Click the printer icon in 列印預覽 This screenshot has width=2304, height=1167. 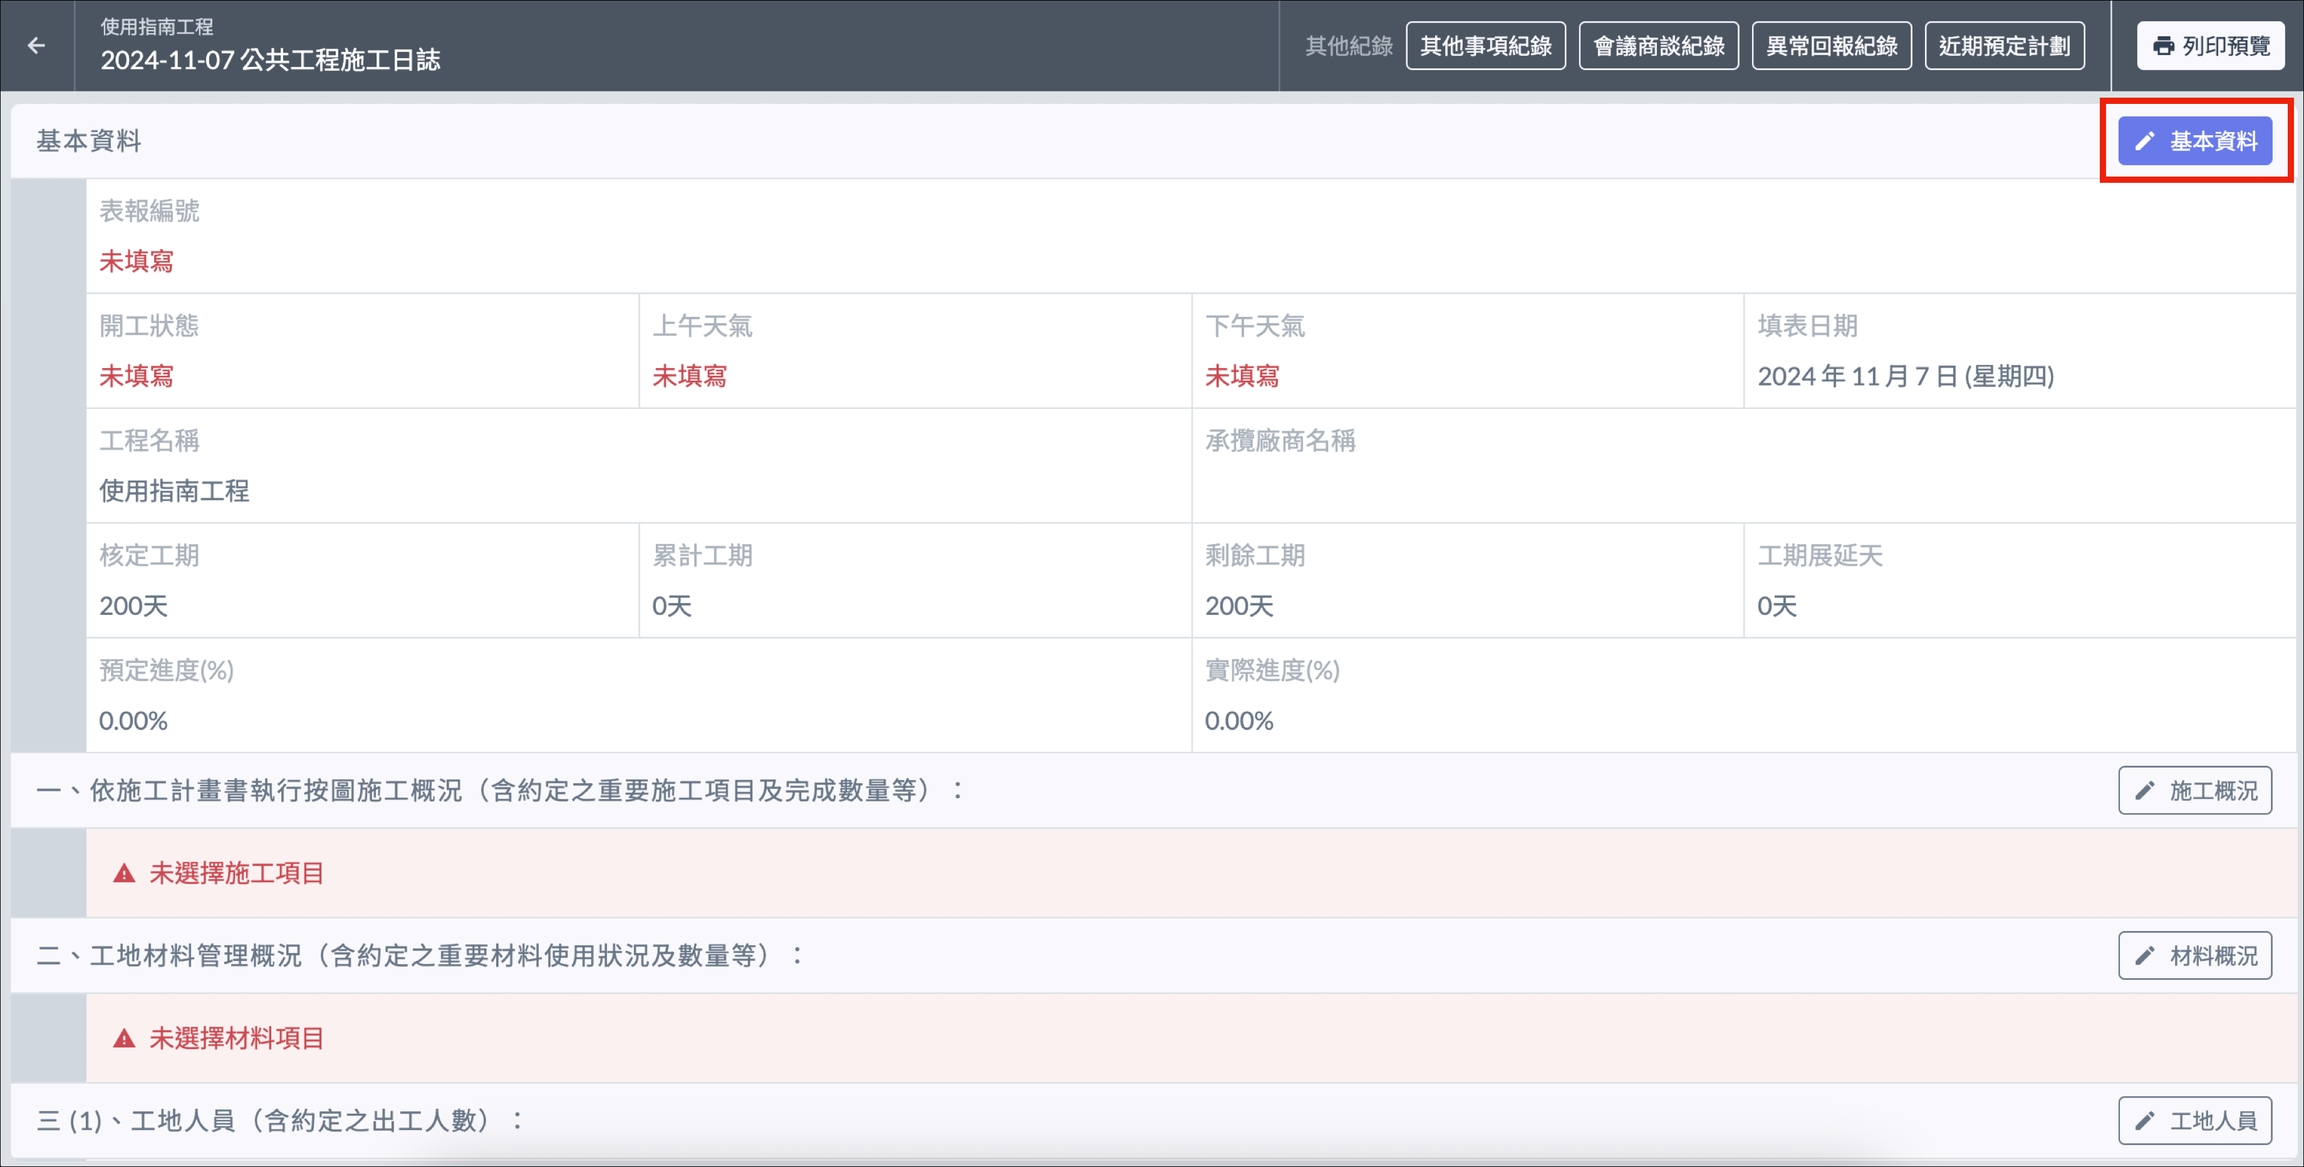click(x=2163, y=46)
